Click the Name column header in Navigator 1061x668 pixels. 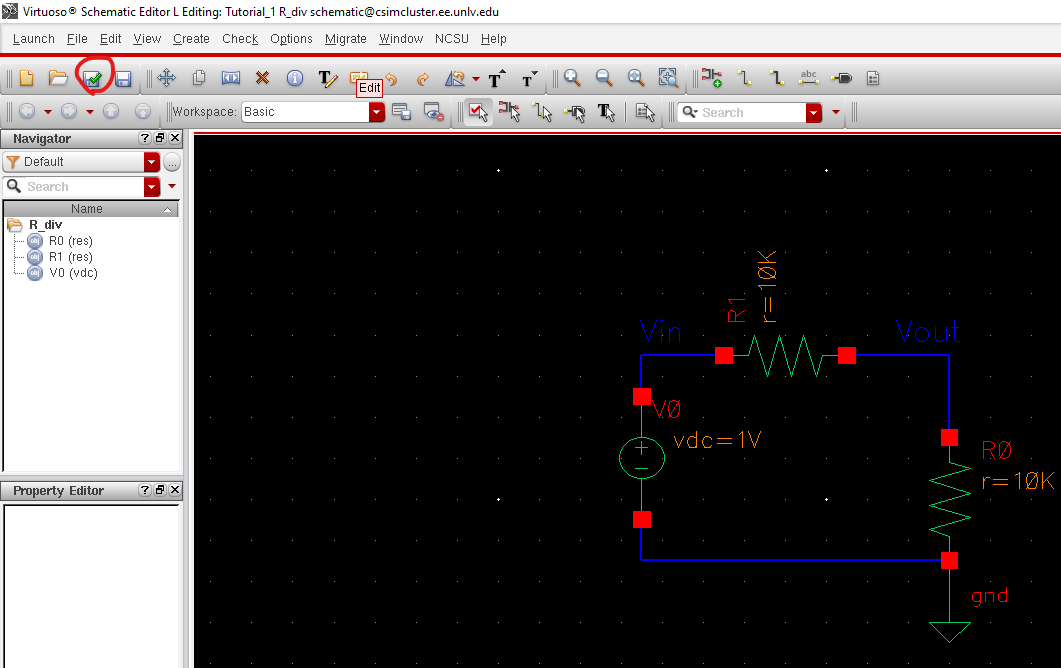click(x=87, y=209)
